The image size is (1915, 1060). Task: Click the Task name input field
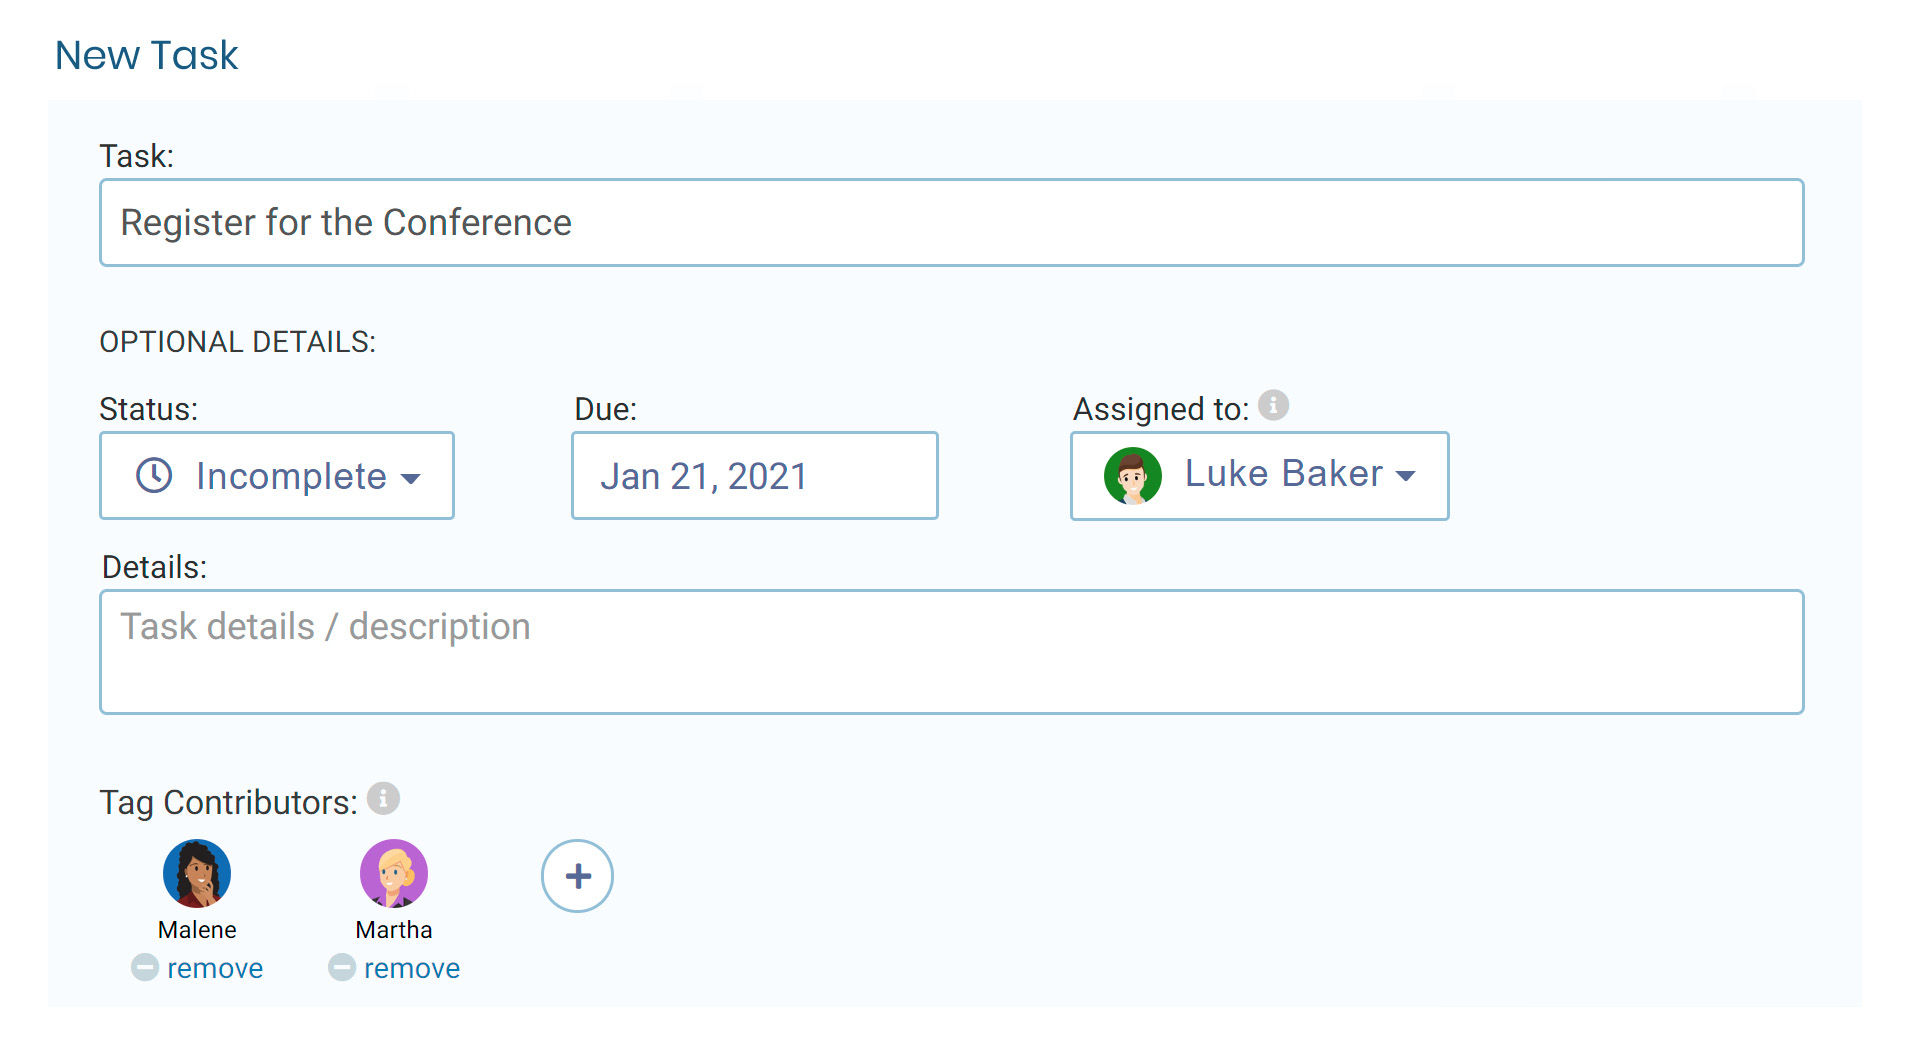click(951, 222)
